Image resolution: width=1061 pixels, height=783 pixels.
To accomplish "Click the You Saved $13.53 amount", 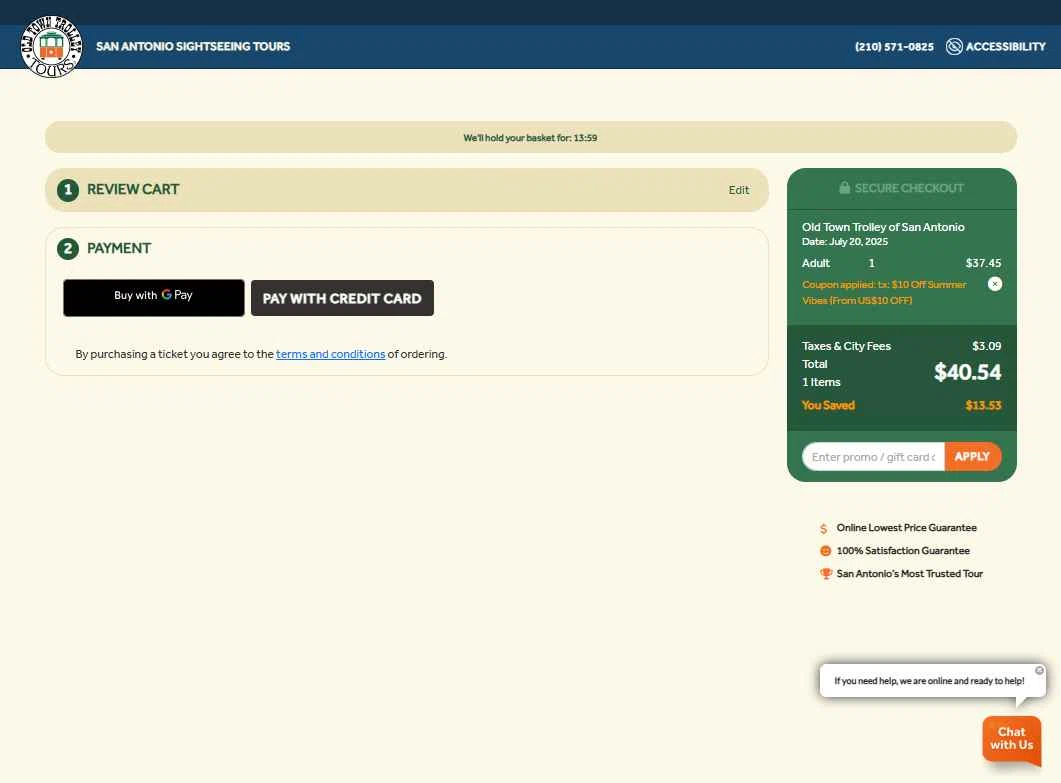I will [983, 405].
